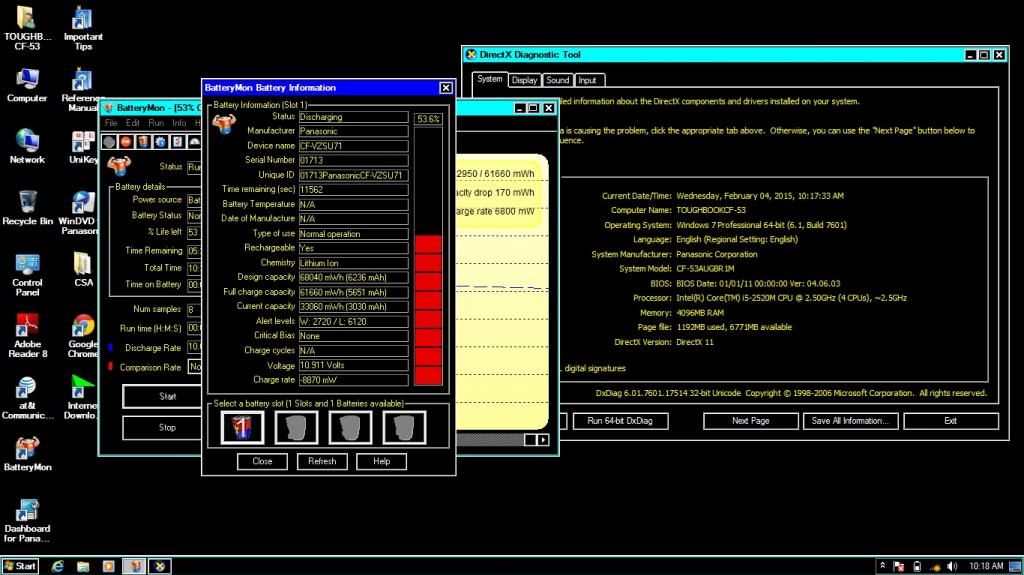
Task: Open the File menu in BatteryMon
Action: point(111,123)
